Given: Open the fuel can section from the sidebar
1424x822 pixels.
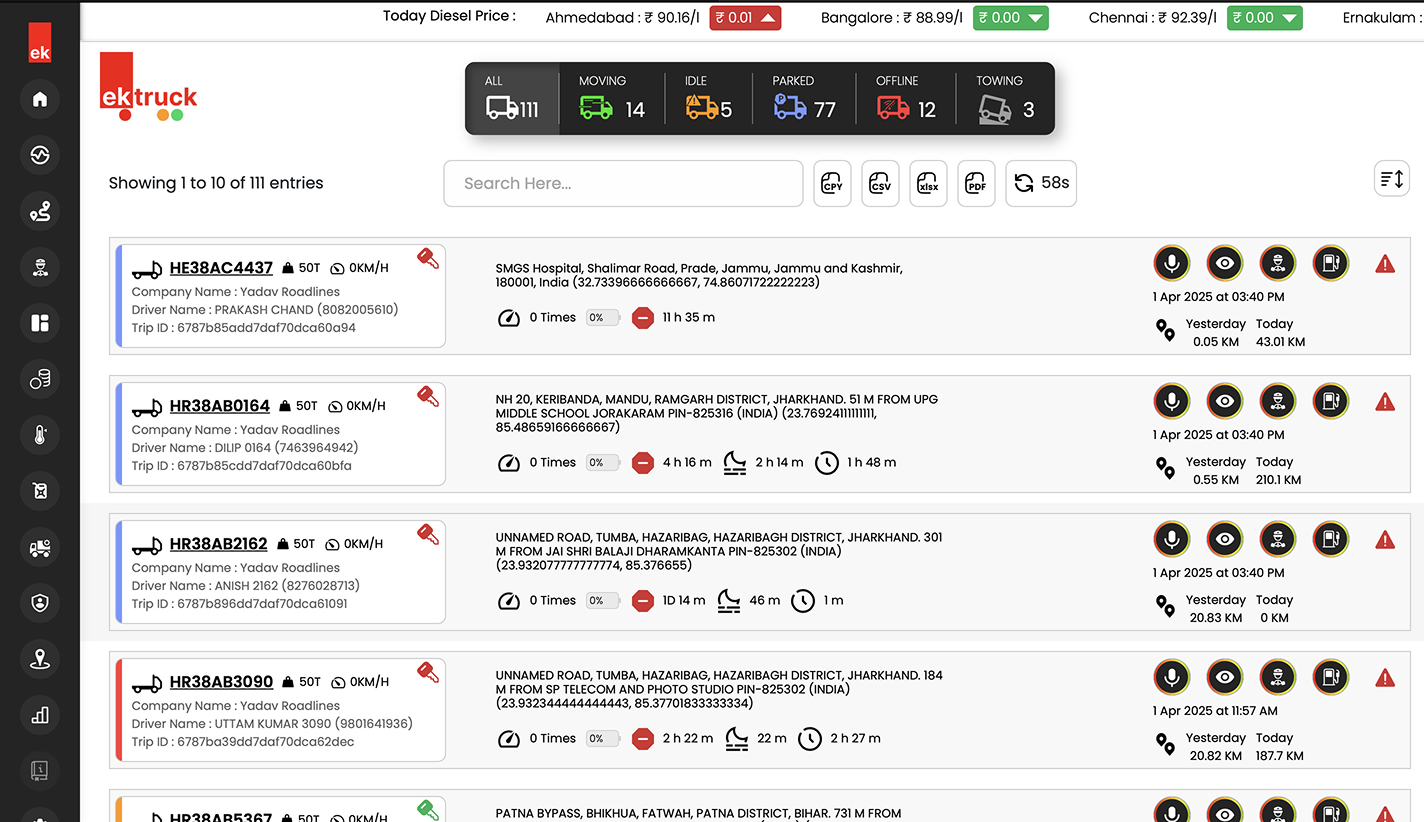Looking at the screenshot, I should [40, 491].
